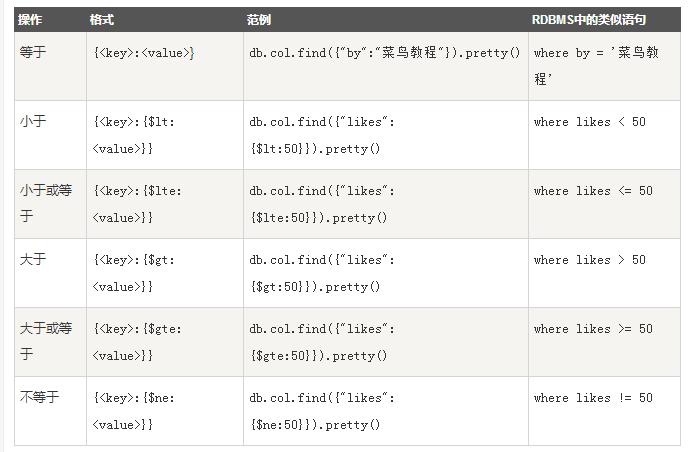
Task: Click the 格式 column header
Action: (165, 19)
